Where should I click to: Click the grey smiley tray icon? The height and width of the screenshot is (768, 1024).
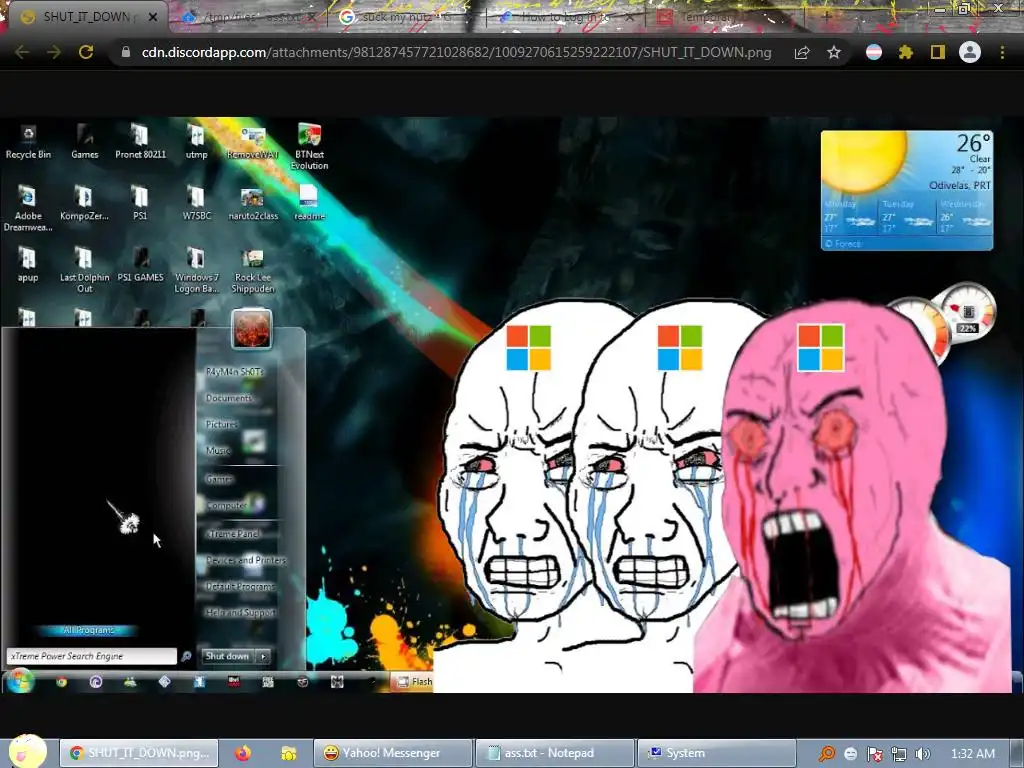click(851, 754)
